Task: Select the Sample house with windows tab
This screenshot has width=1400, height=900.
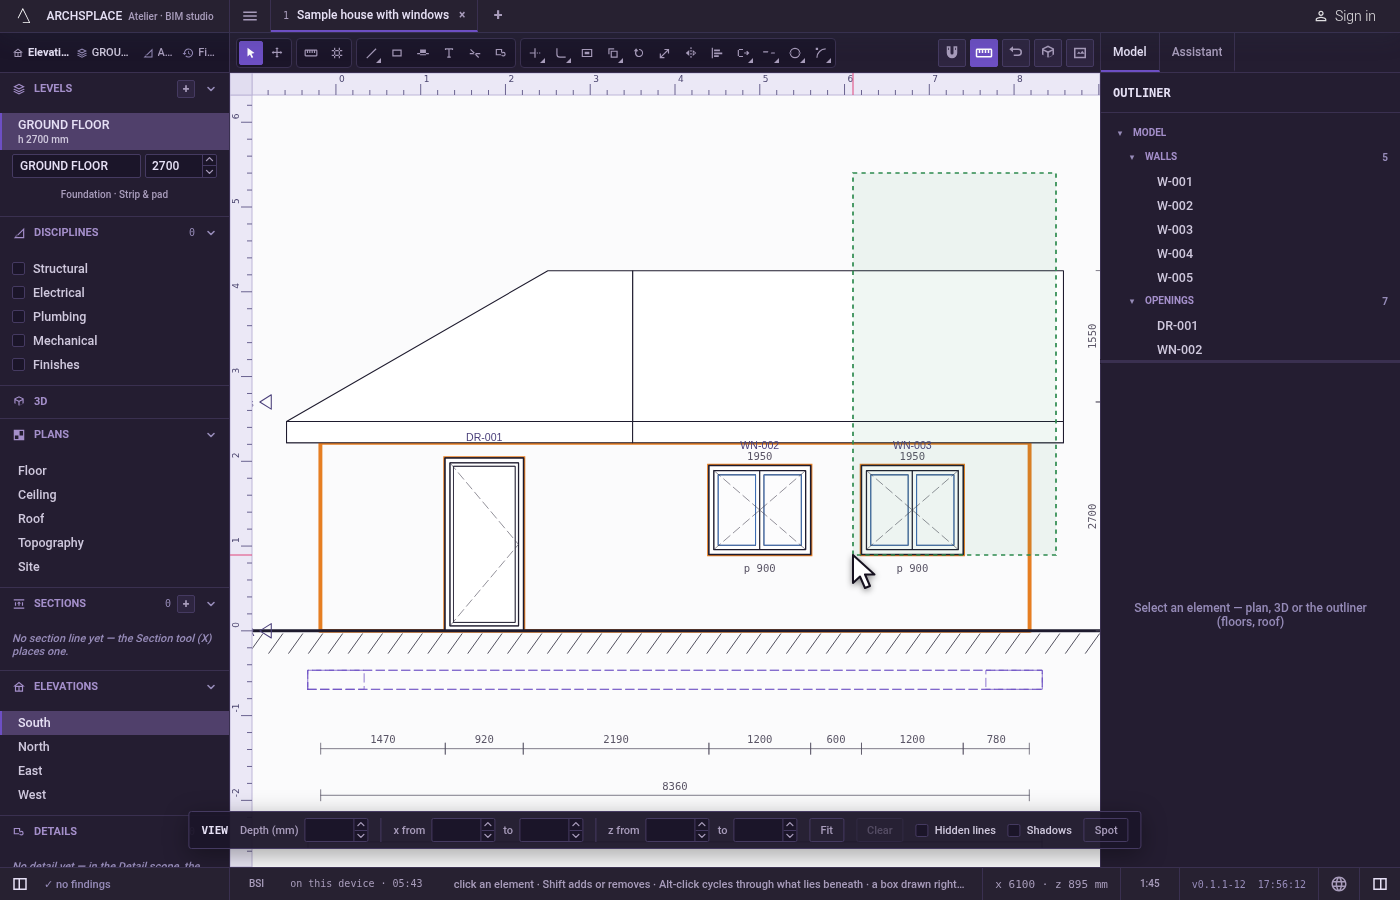Action: (373, 15)
